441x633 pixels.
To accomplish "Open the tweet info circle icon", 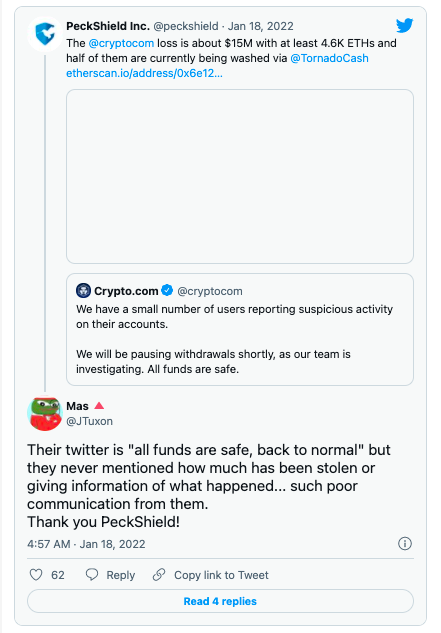I will tap(405, 543).
